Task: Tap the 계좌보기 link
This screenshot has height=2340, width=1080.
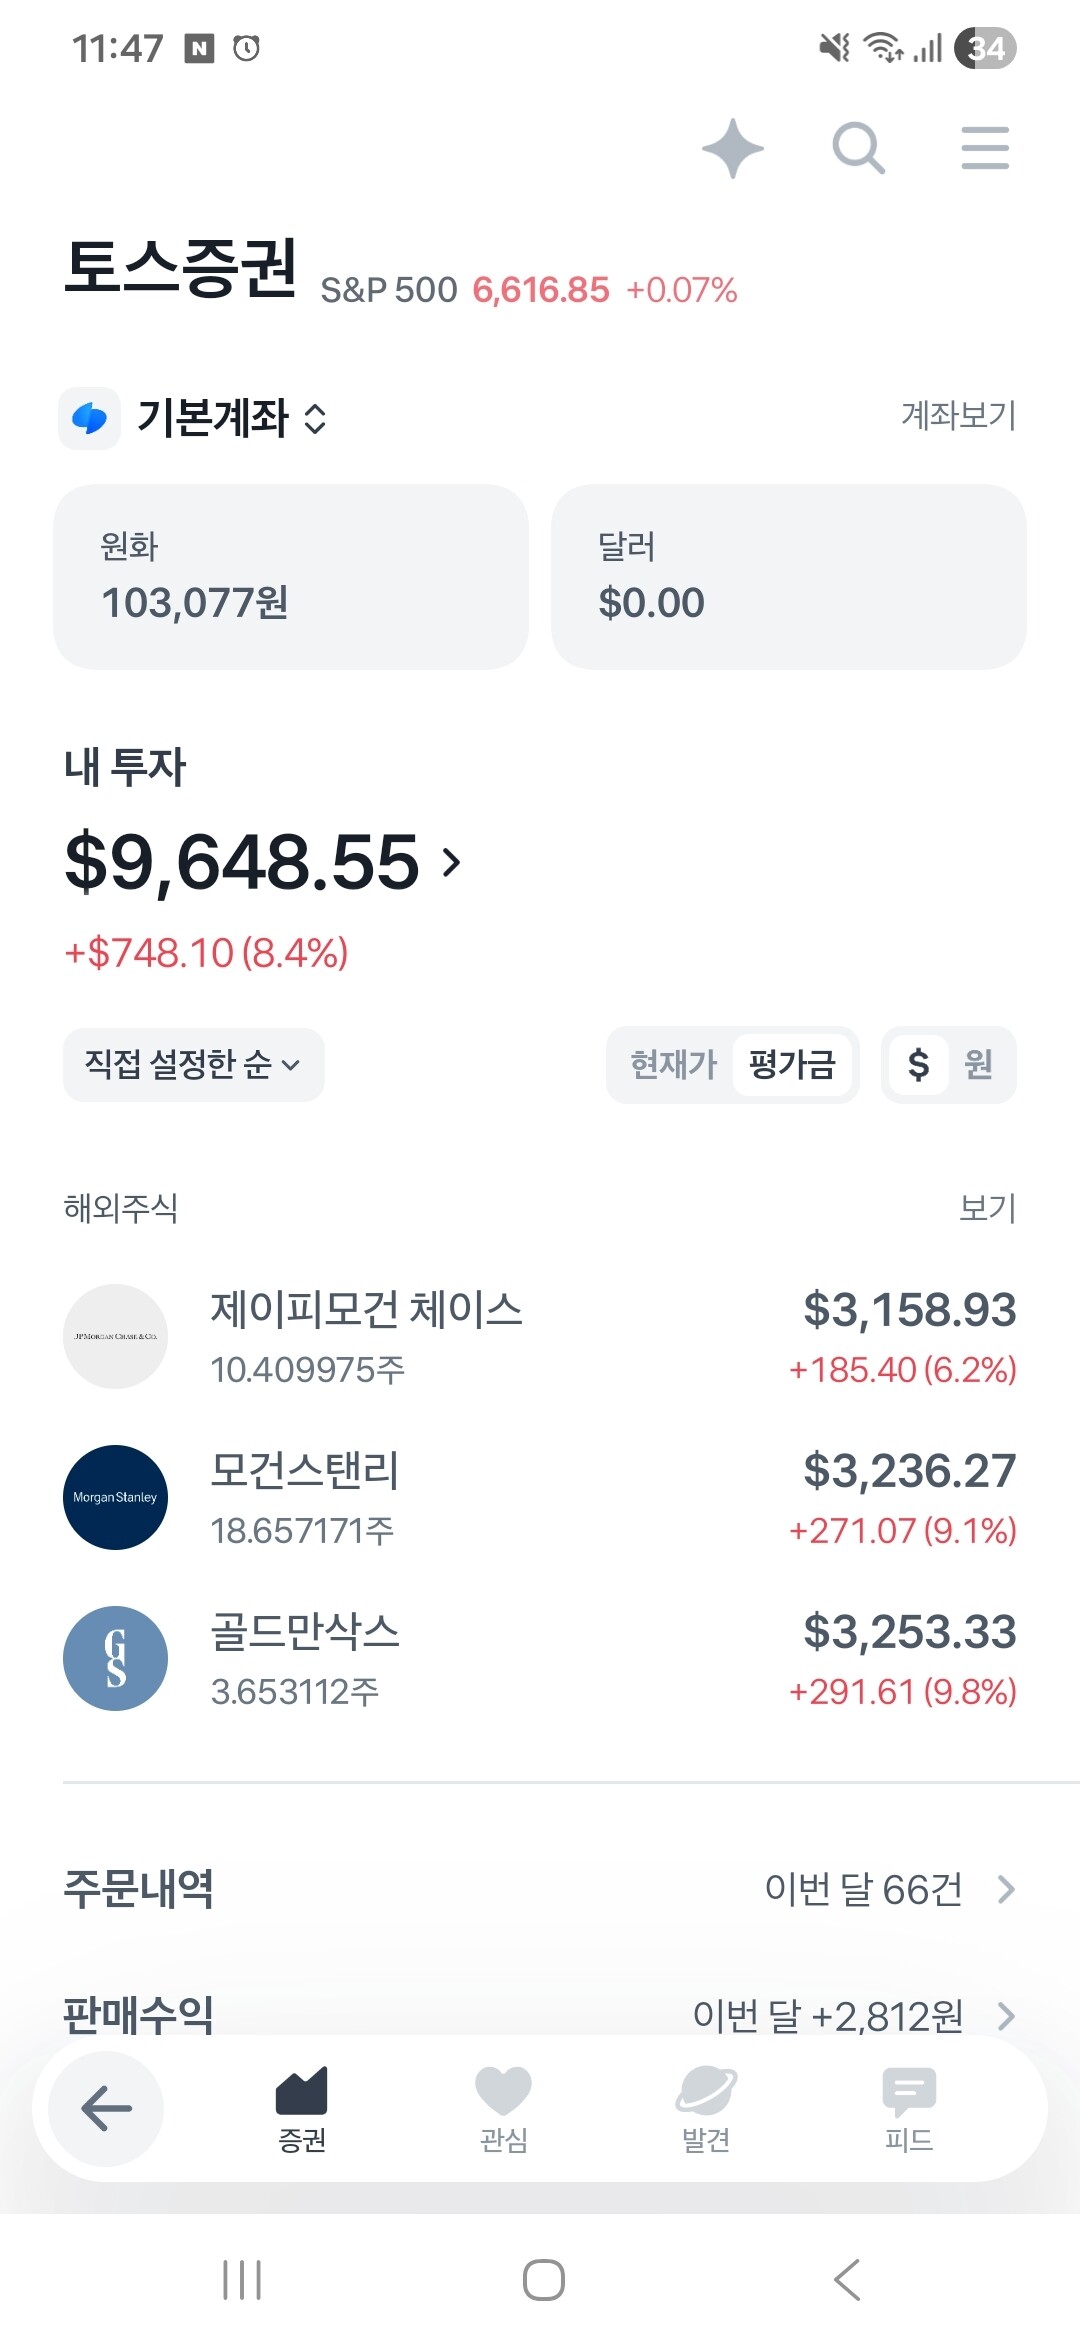Action: tap(958, 415)
